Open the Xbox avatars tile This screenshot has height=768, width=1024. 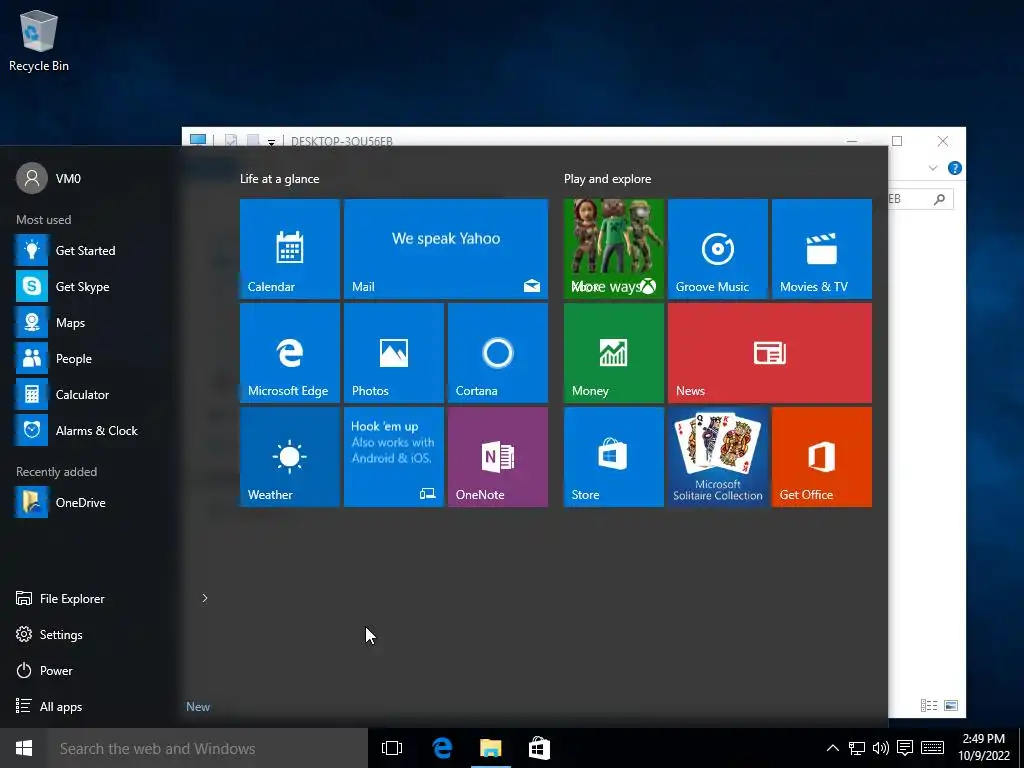click(614, 249)
